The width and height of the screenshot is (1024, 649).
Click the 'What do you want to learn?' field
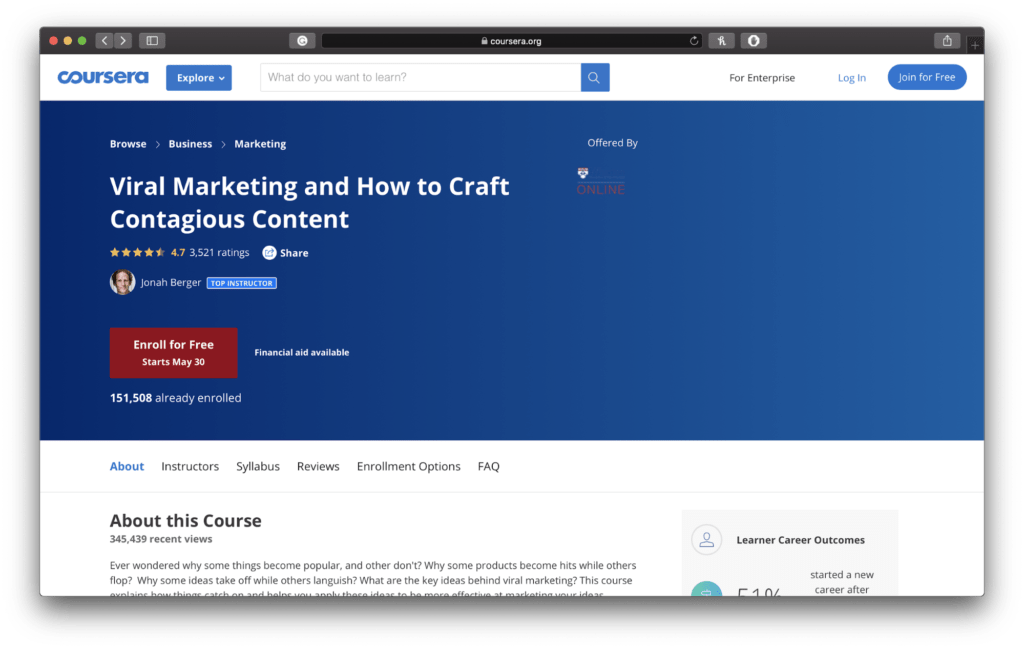[421, 77]
